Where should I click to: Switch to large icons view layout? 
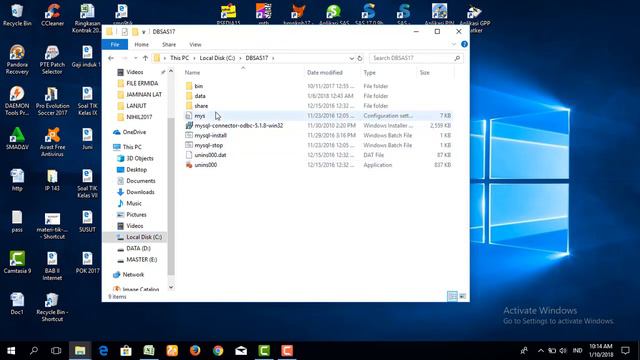[x=462, y=296]
